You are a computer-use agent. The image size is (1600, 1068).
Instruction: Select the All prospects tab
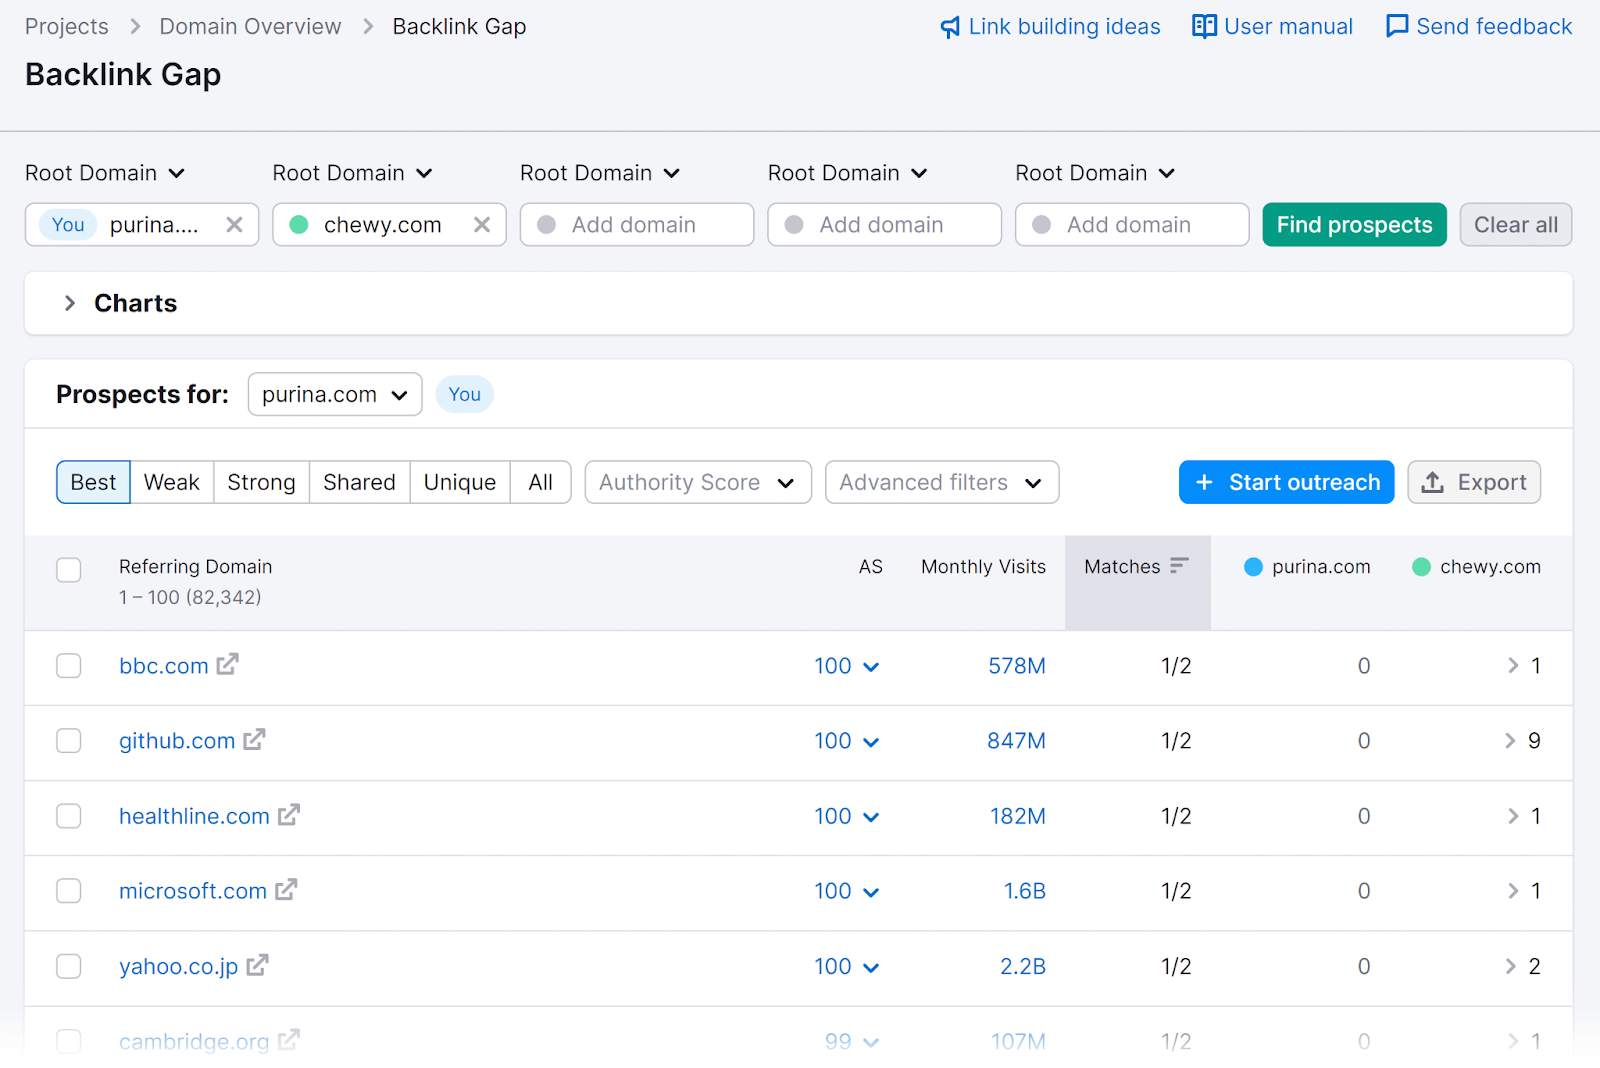point(541,482)
